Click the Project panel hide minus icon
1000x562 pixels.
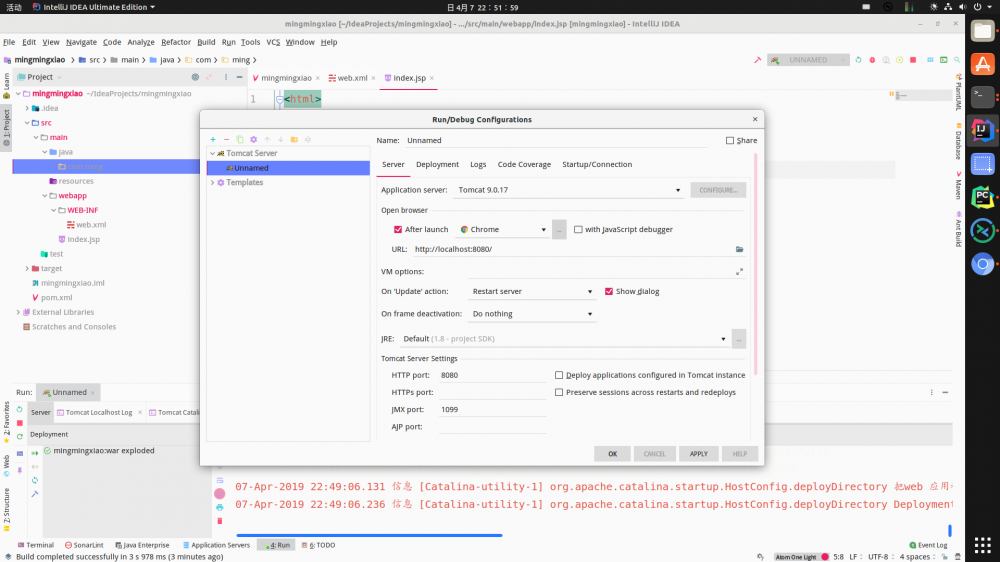pos(240,77)
